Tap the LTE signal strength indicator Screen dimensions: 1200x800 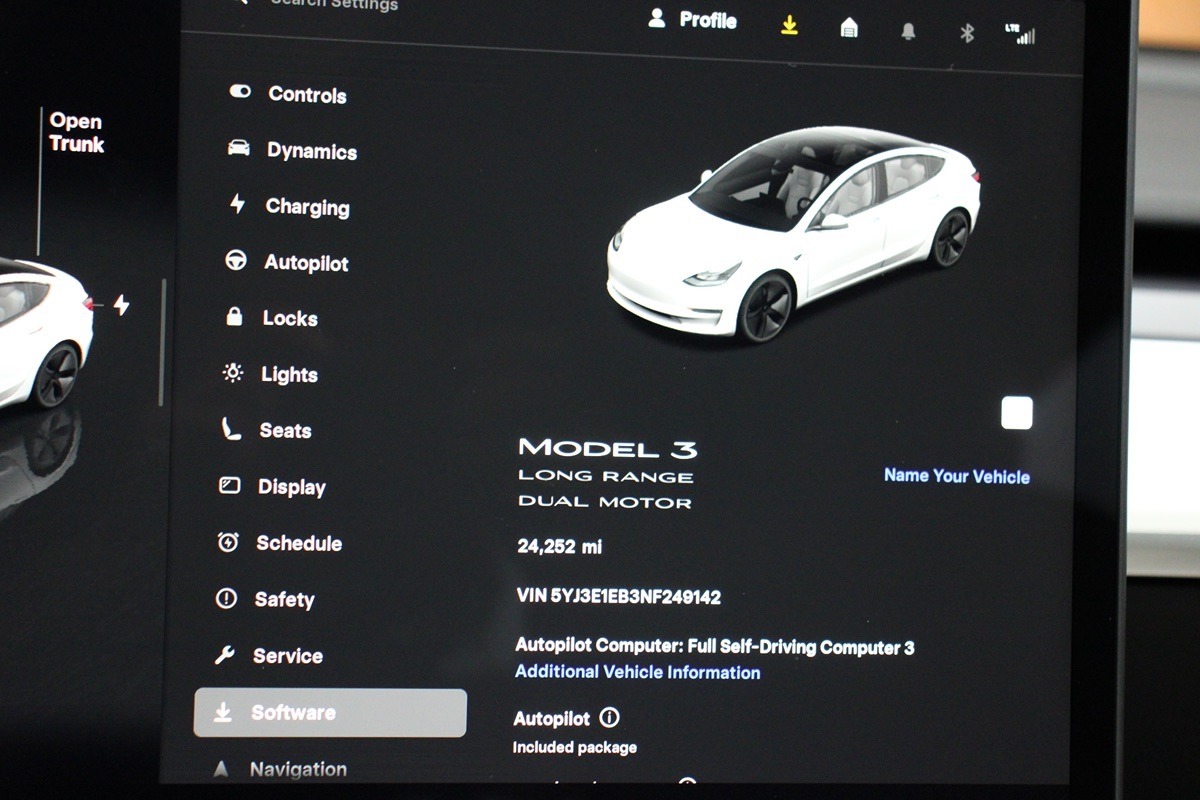click(x=1020, y=34)
